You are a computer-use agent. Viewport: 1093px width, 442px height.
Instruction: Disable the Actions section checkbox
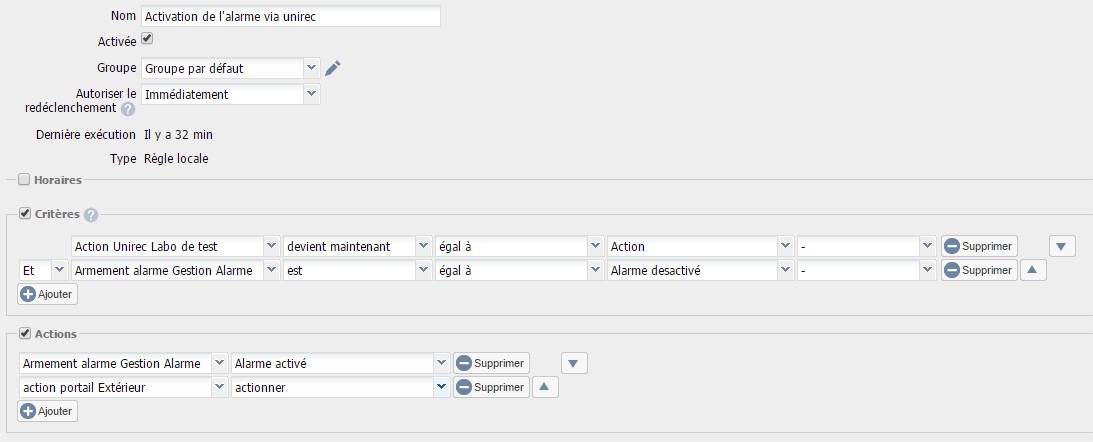[24, 333]
